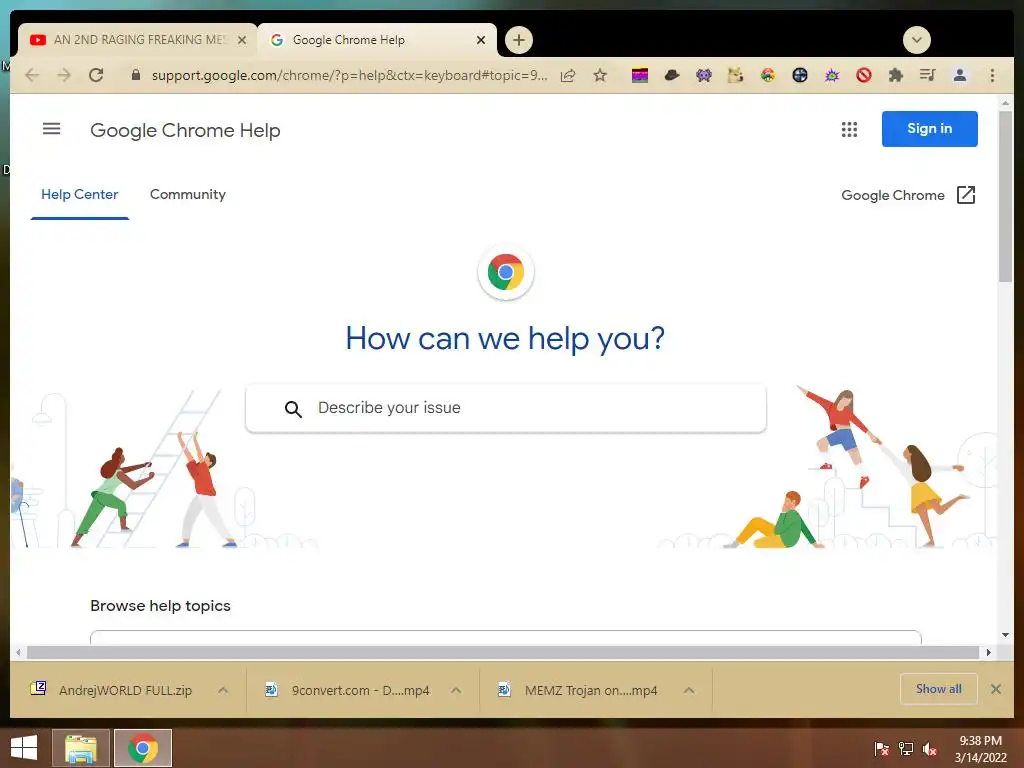Open the Help hamburger main menu

(x=52, y=129)
